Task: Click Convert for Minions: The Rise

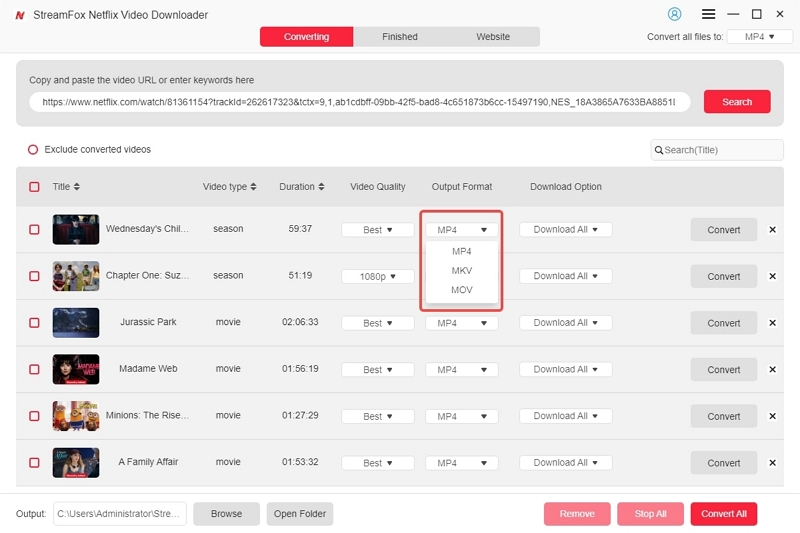Action: click(x=723, y=416)
